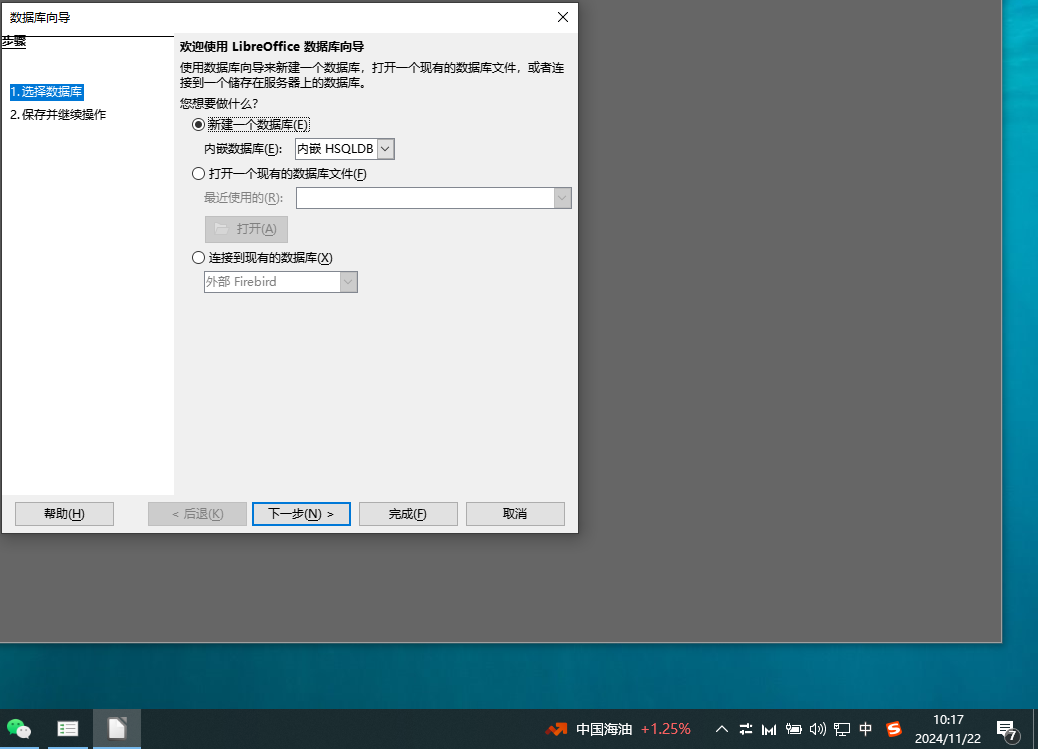The width and height of the screenshot is (1038, 749).
Task: Click the +1.25% stock change value
Action: pyautogui.click(x=666, y=729)
